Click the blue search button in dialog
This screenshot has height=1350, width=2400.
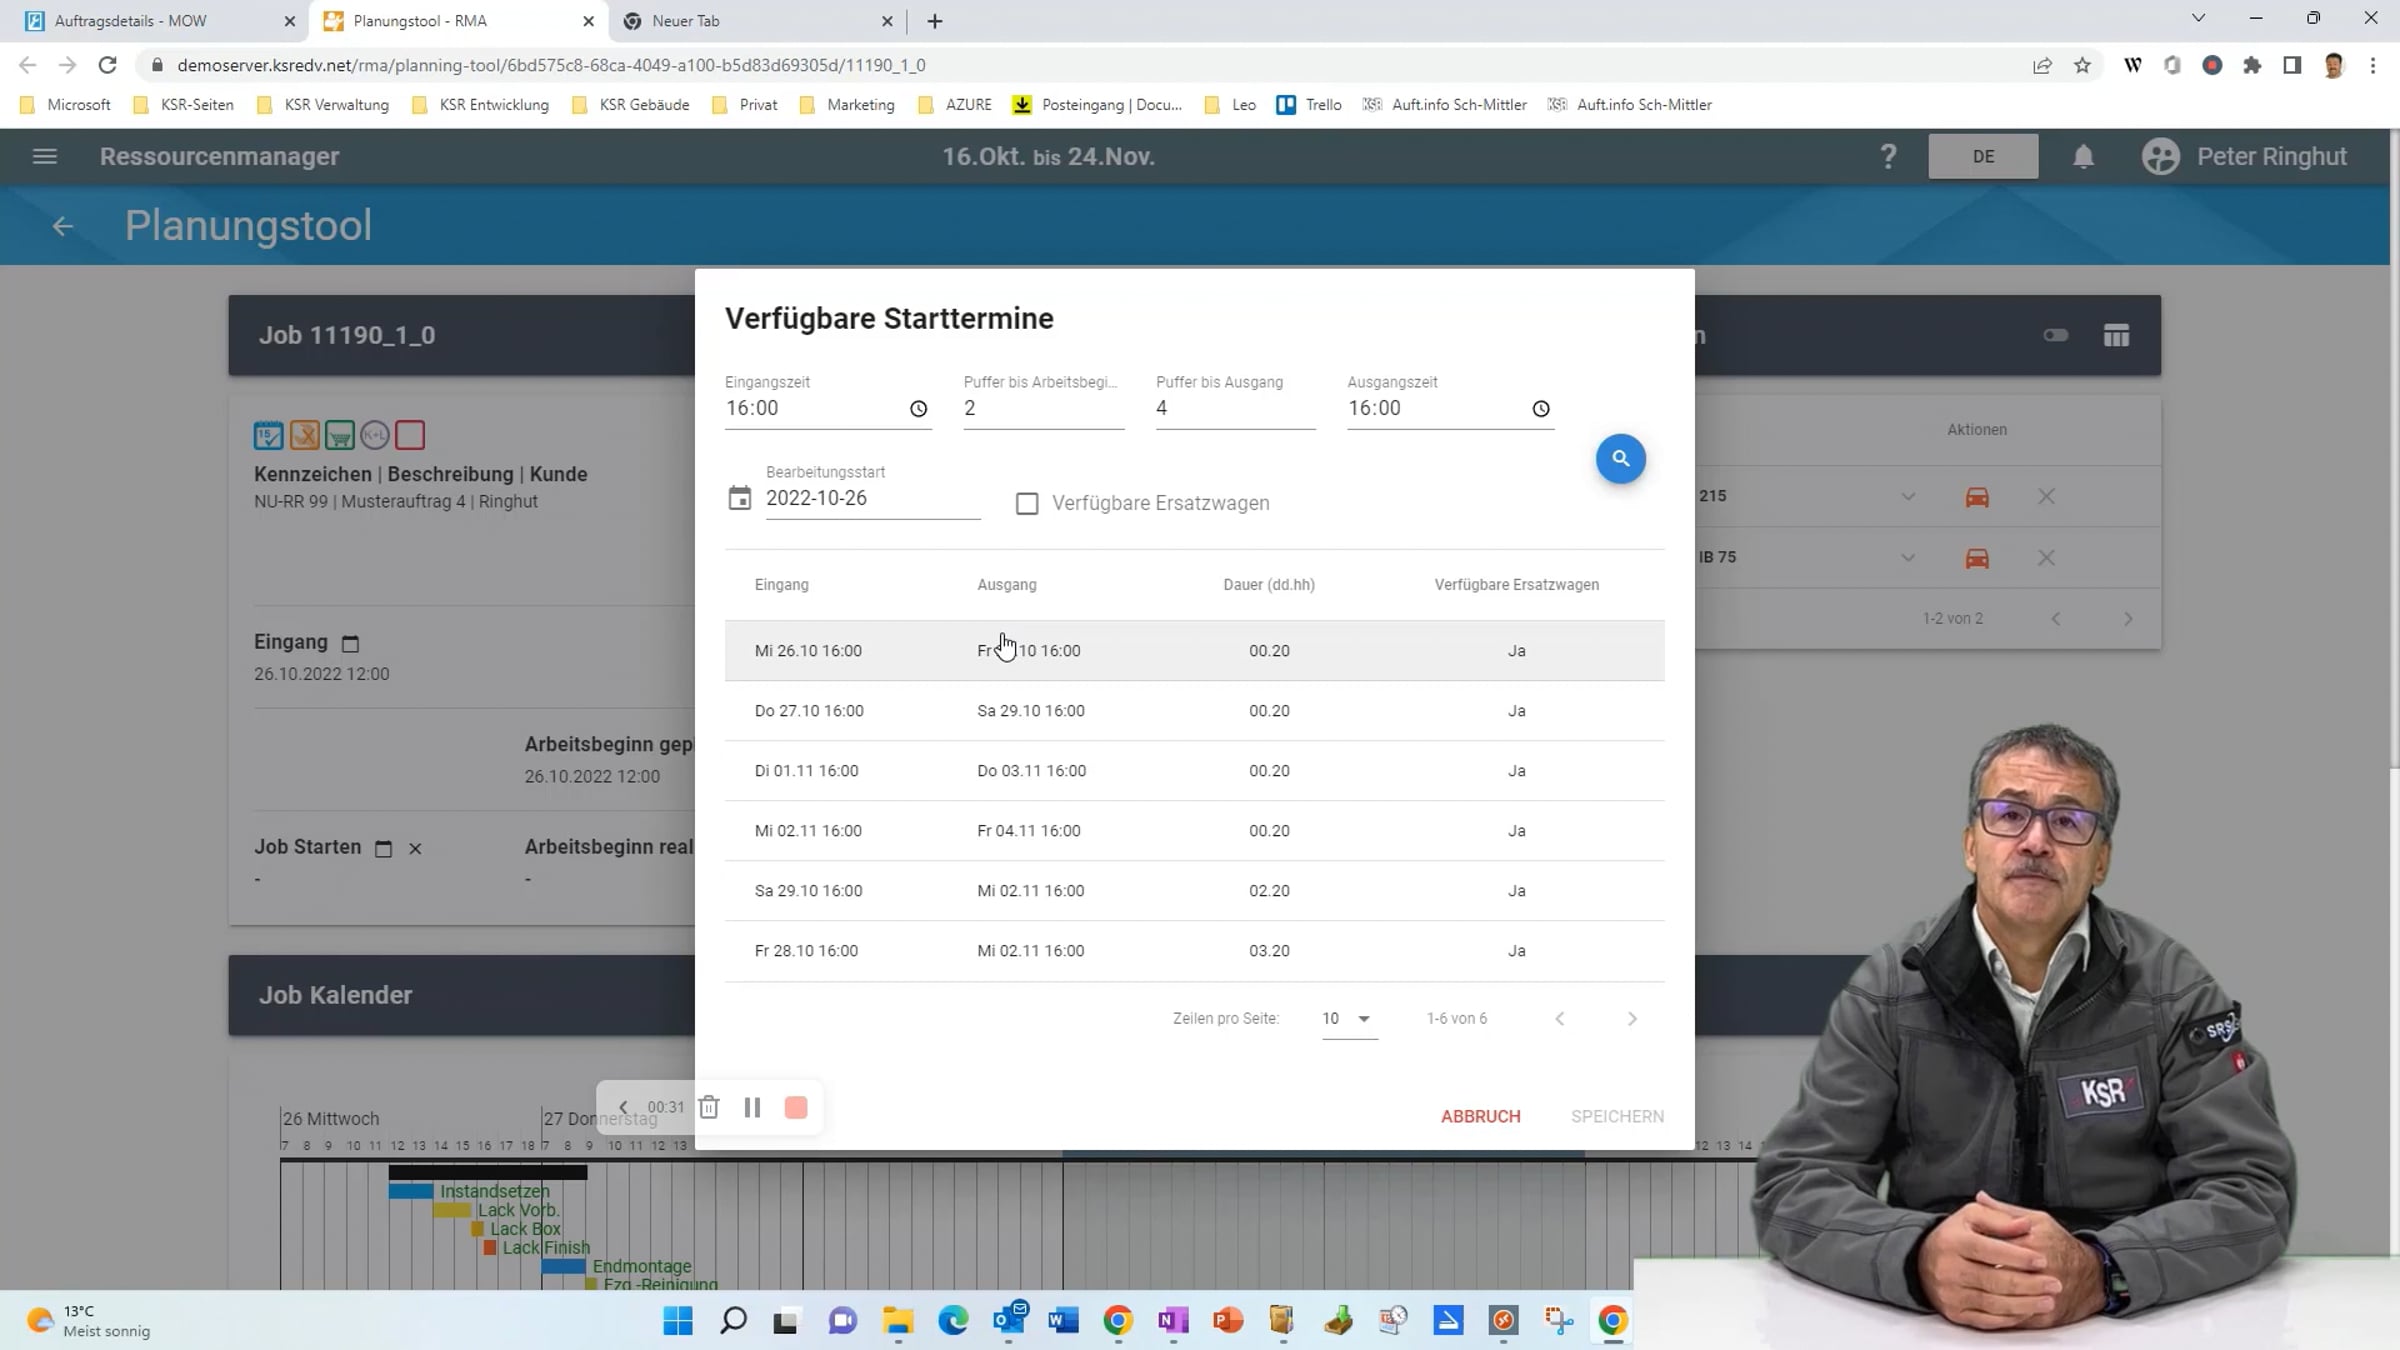tap(1620, 459)
